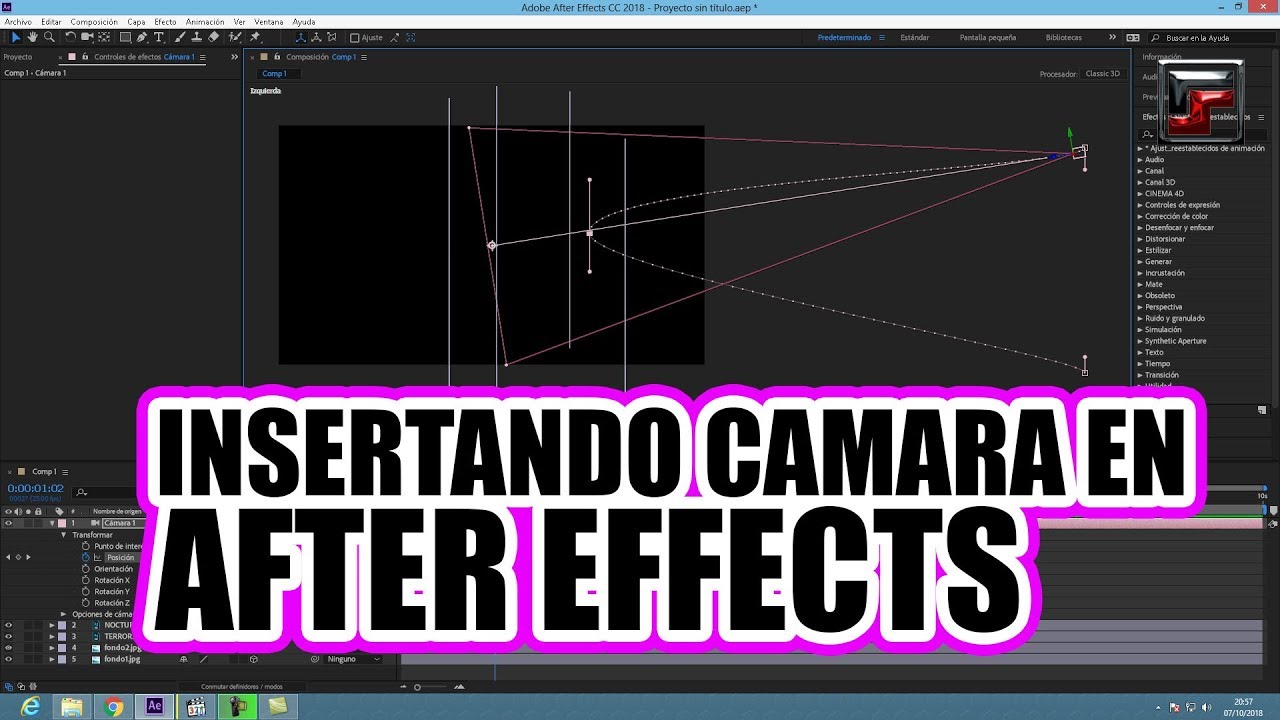Open Composición menu
This screenshot has height=720, width=1280.
pos(94,22)
